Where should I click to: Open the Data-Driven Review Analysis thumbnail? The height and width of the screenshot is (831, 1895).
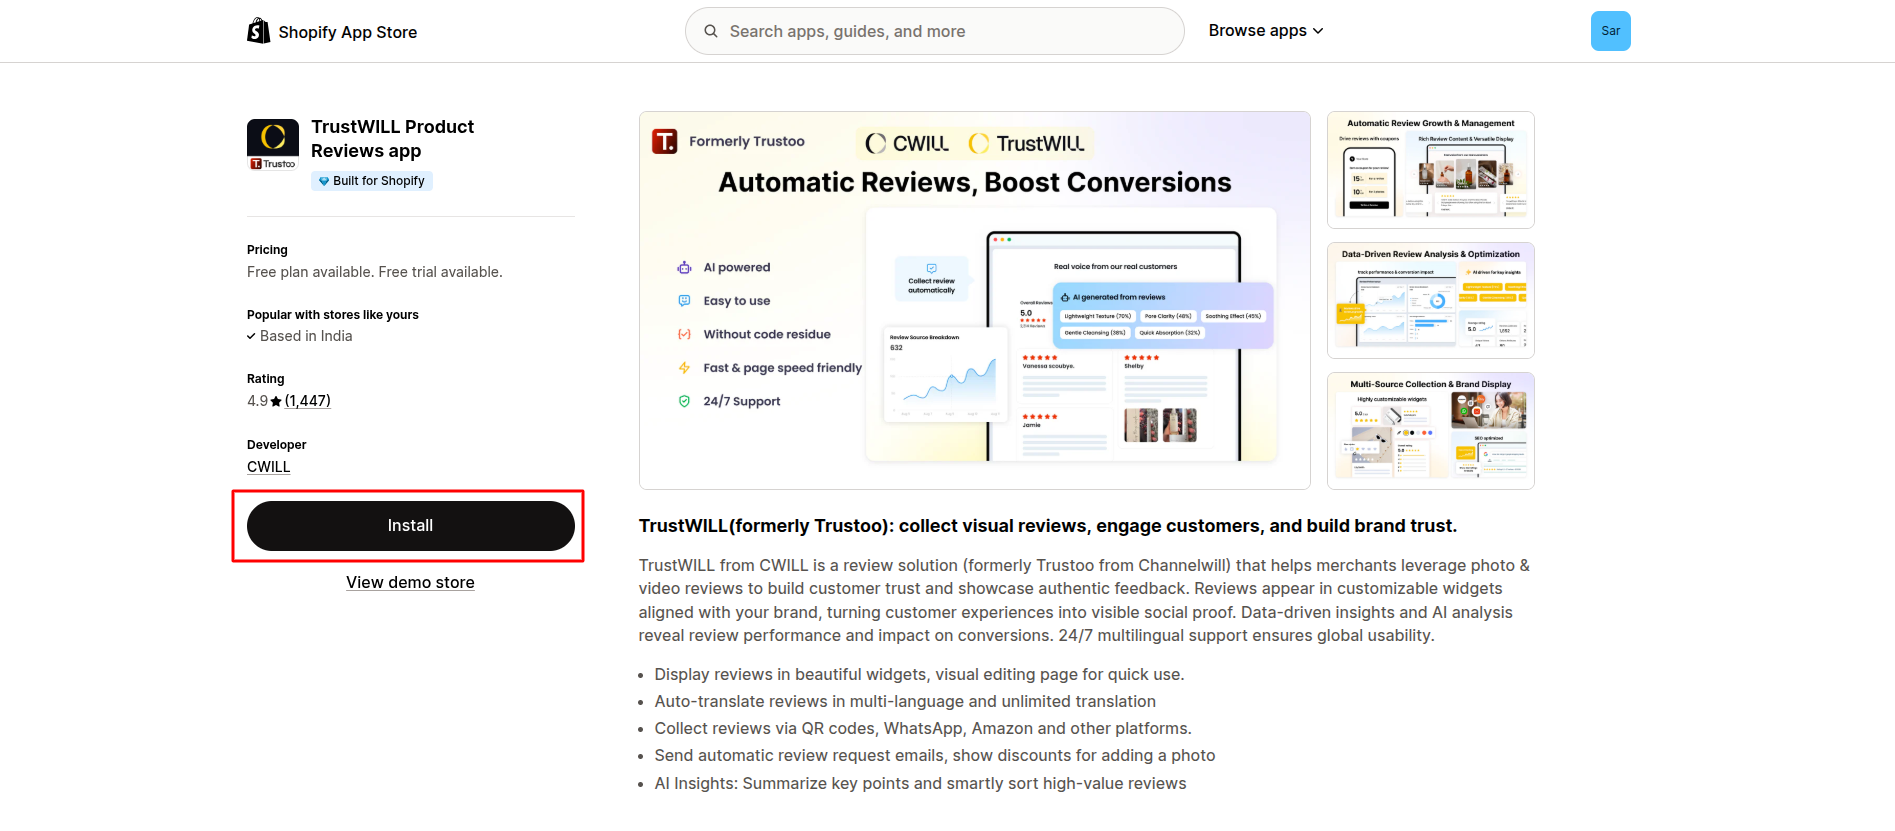(x=1431, y=300)
